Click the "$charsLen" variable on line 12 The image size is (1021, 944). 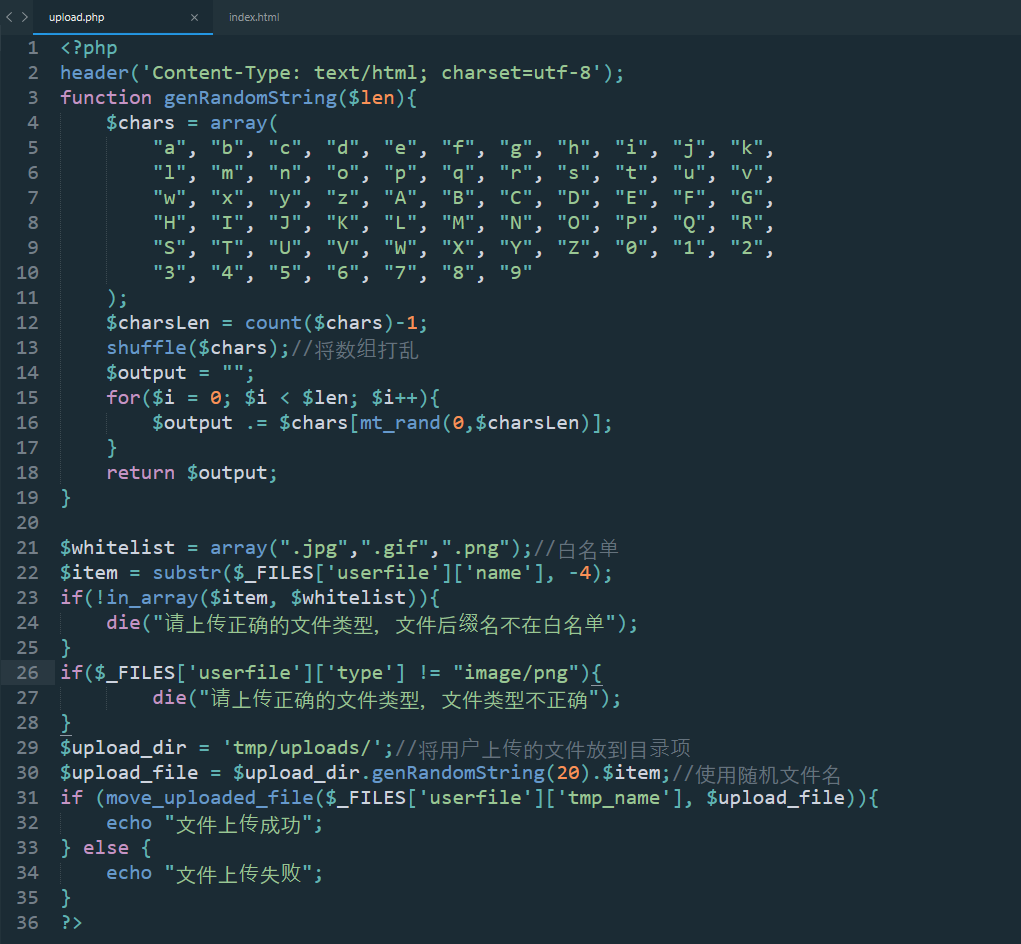158,323
